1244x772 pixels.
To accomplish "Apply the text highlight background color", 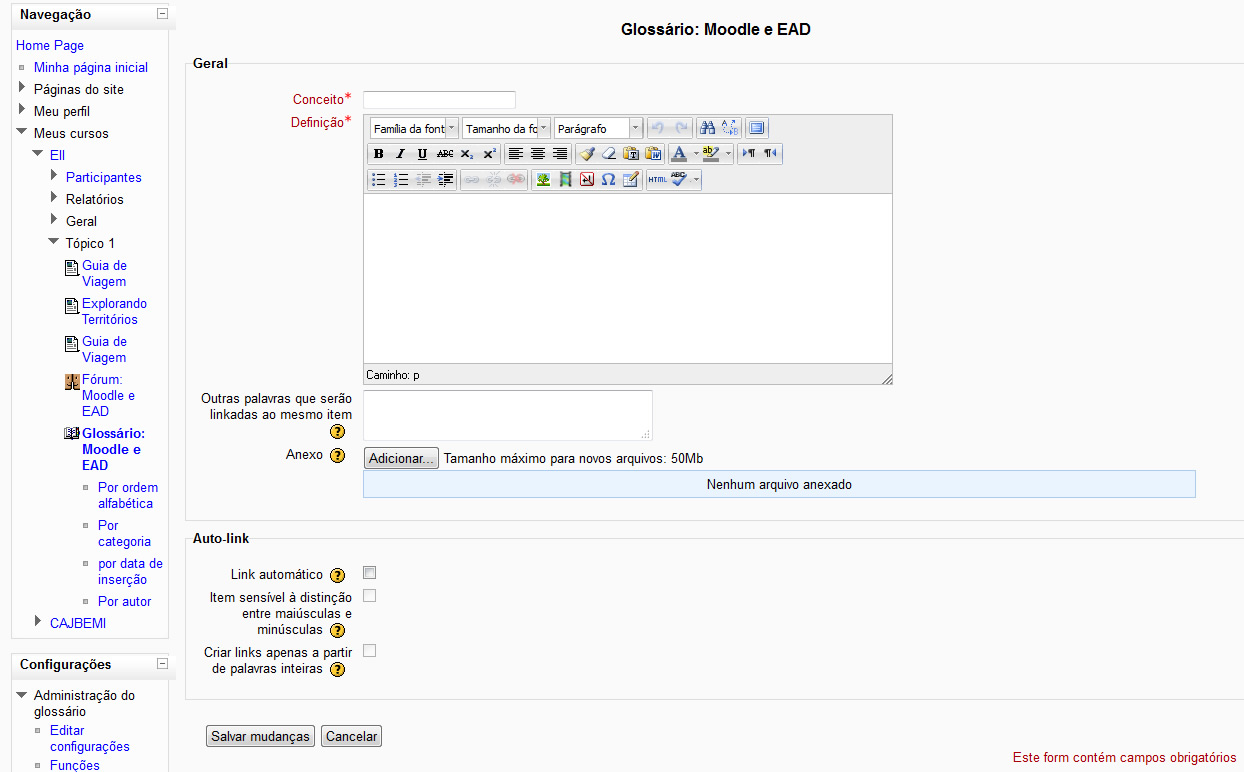I will 711,154.
